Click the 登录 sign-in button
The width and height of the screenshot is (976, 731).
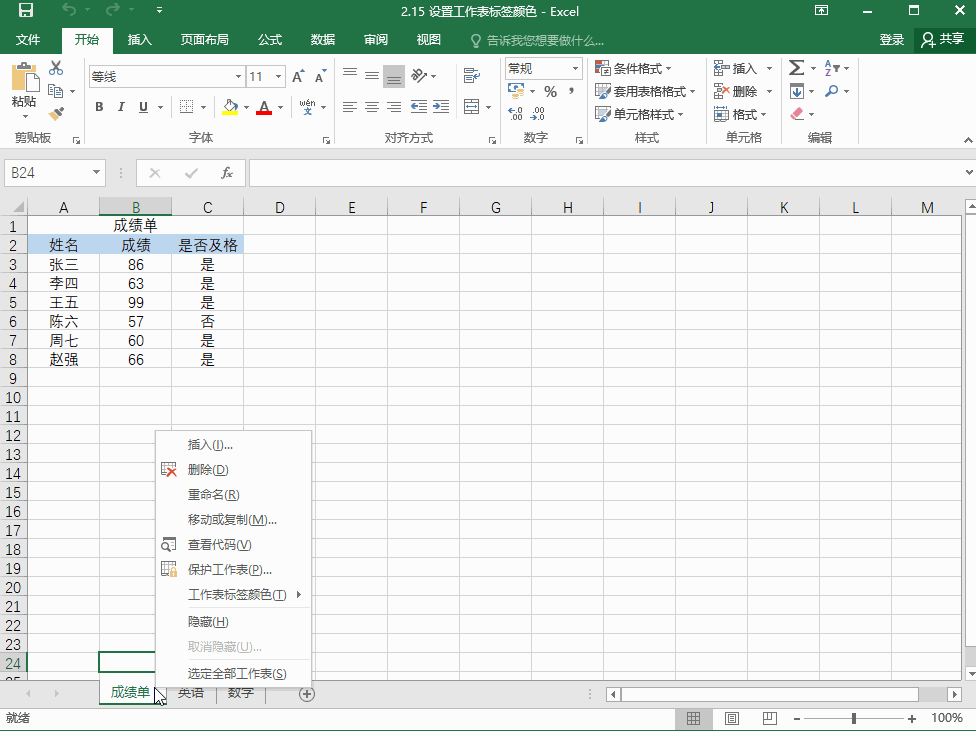click(891, 40)
